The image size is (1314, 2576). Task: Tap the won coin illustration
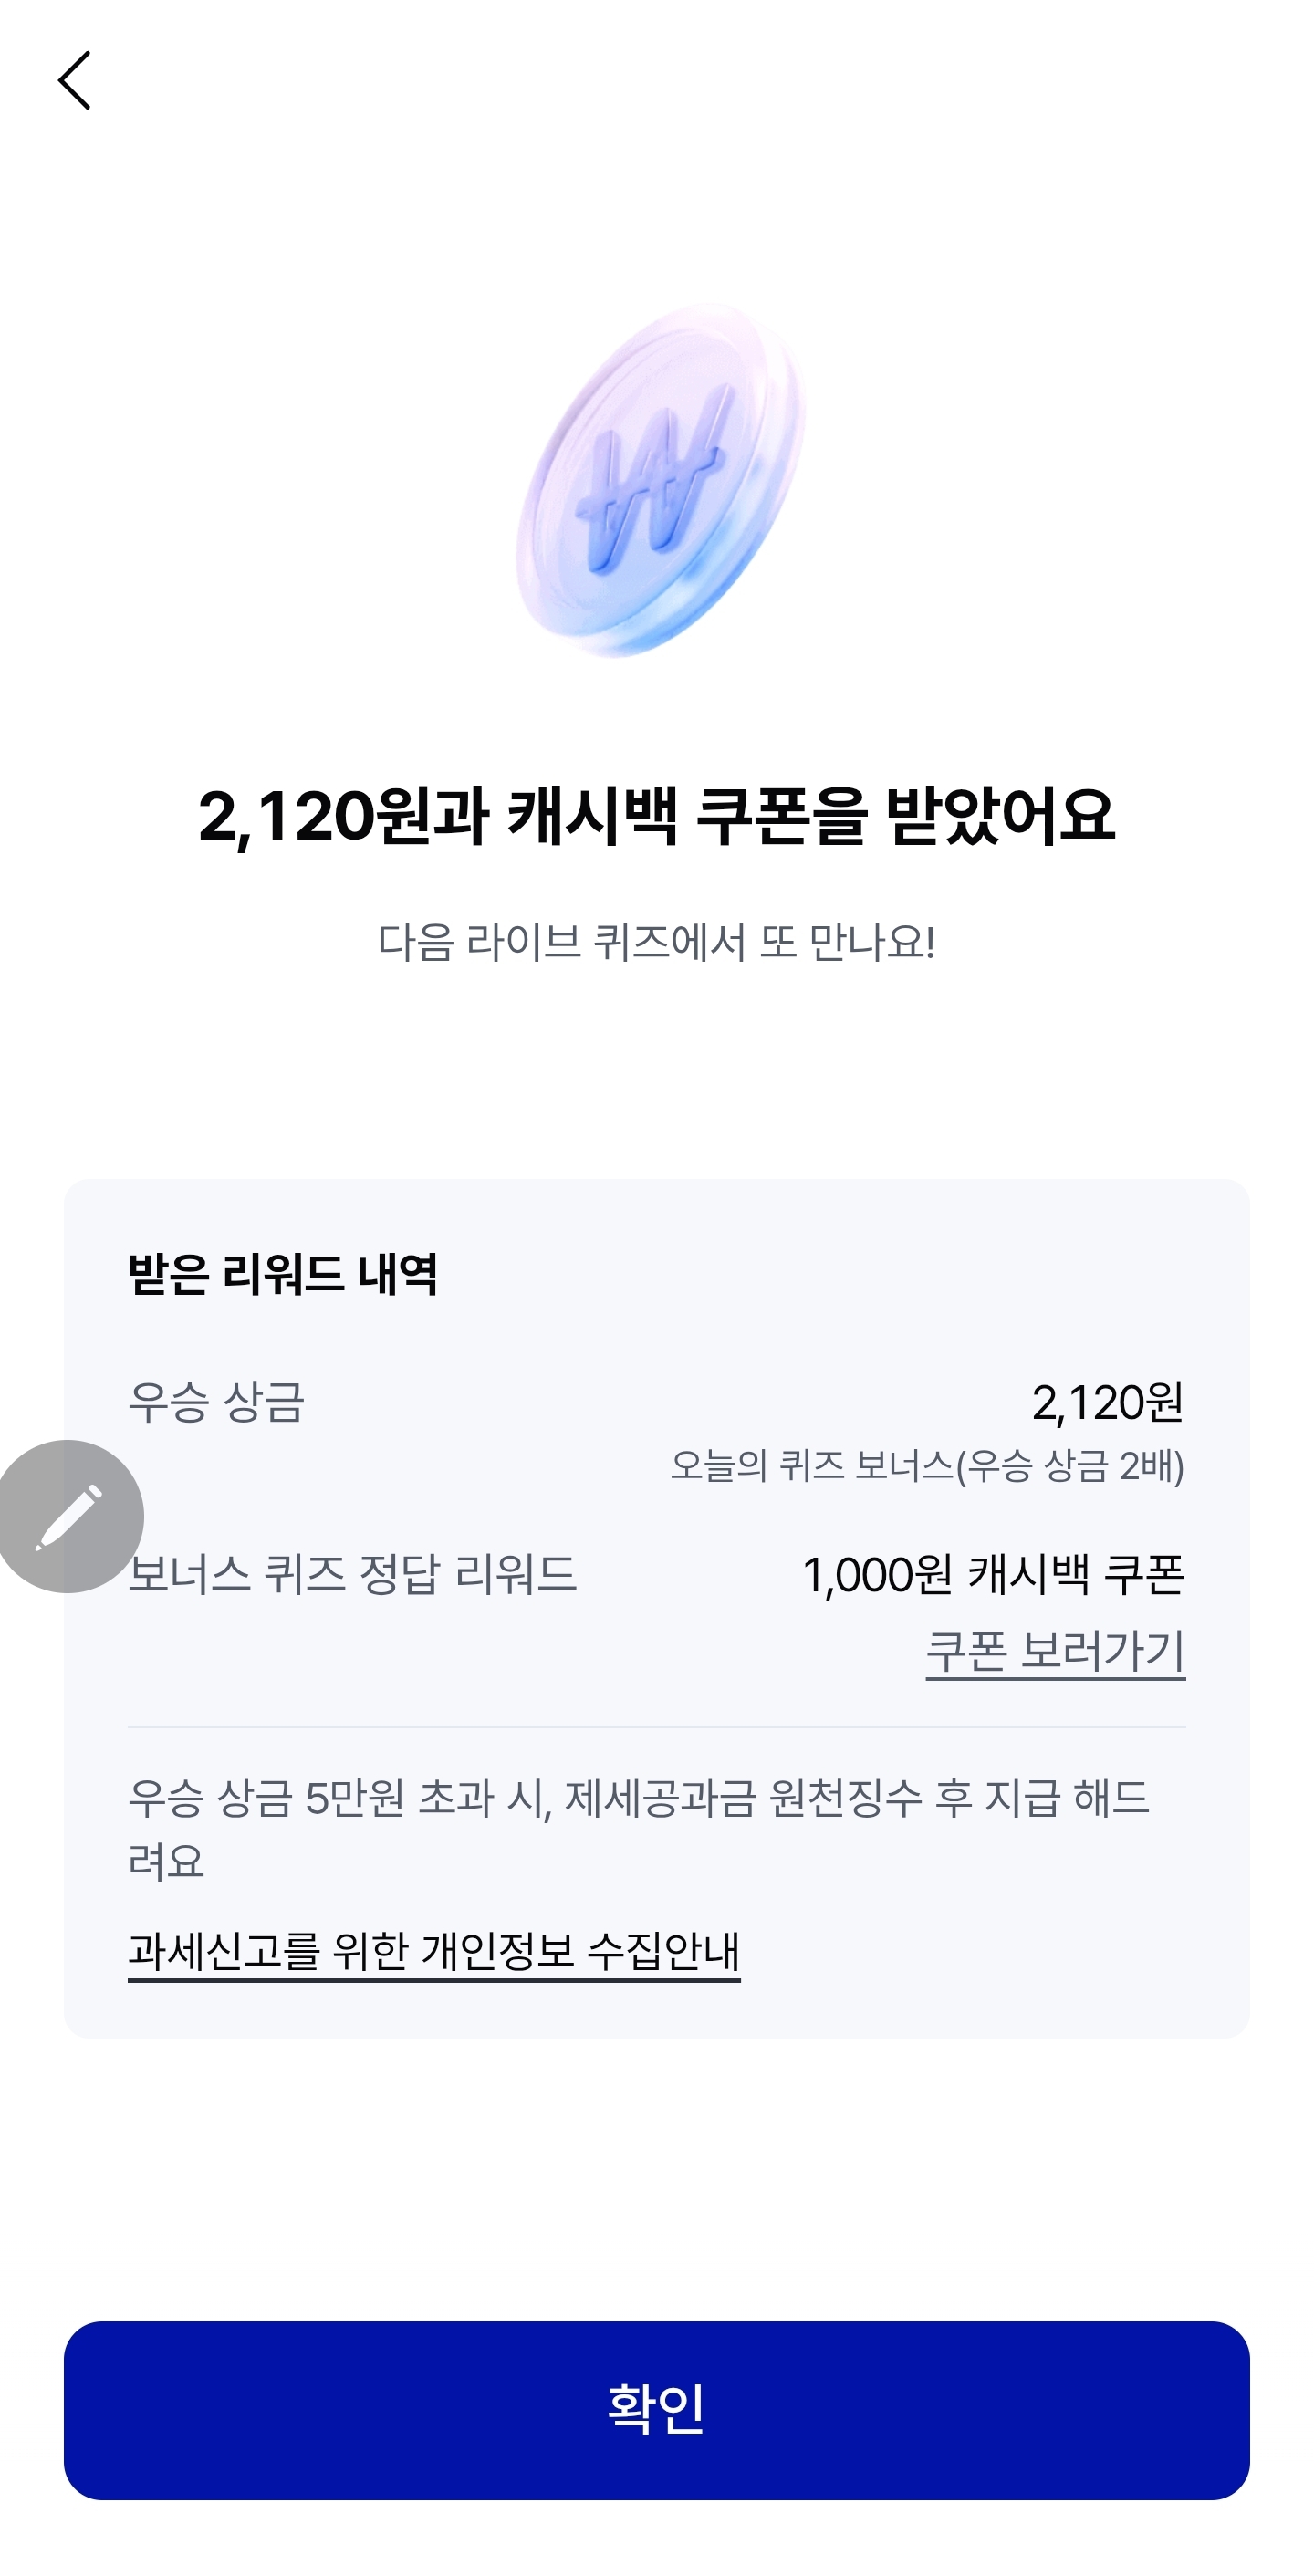click(661, 480)
